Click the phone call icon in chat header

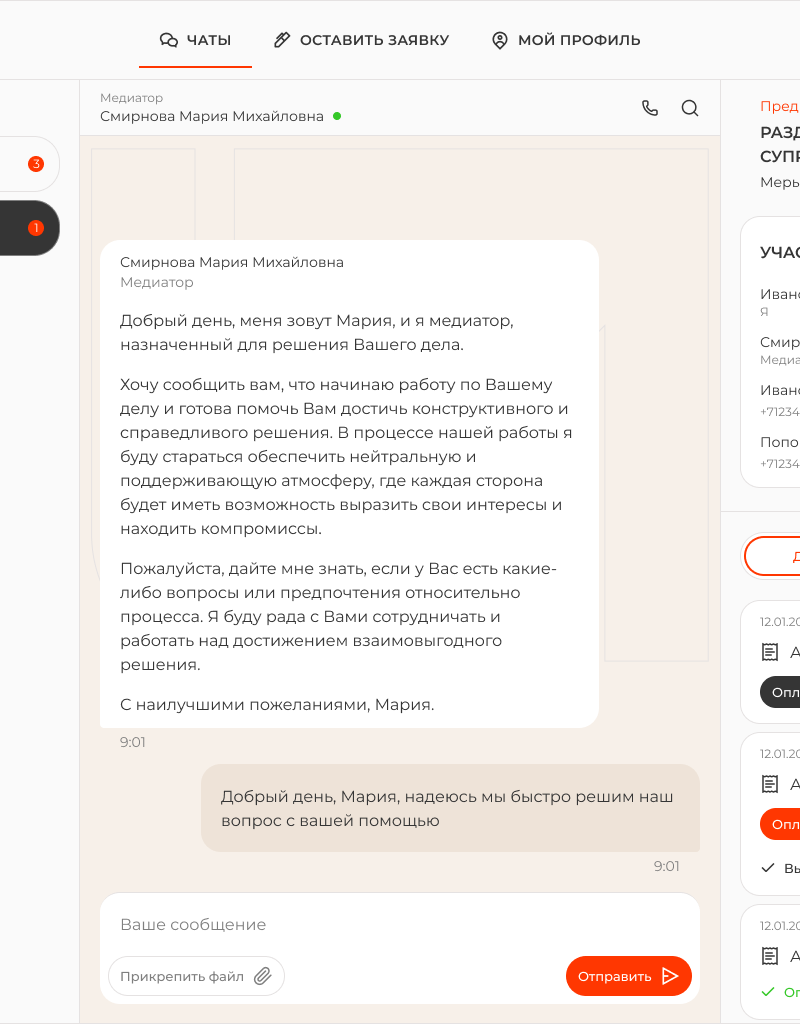point(650,108)
